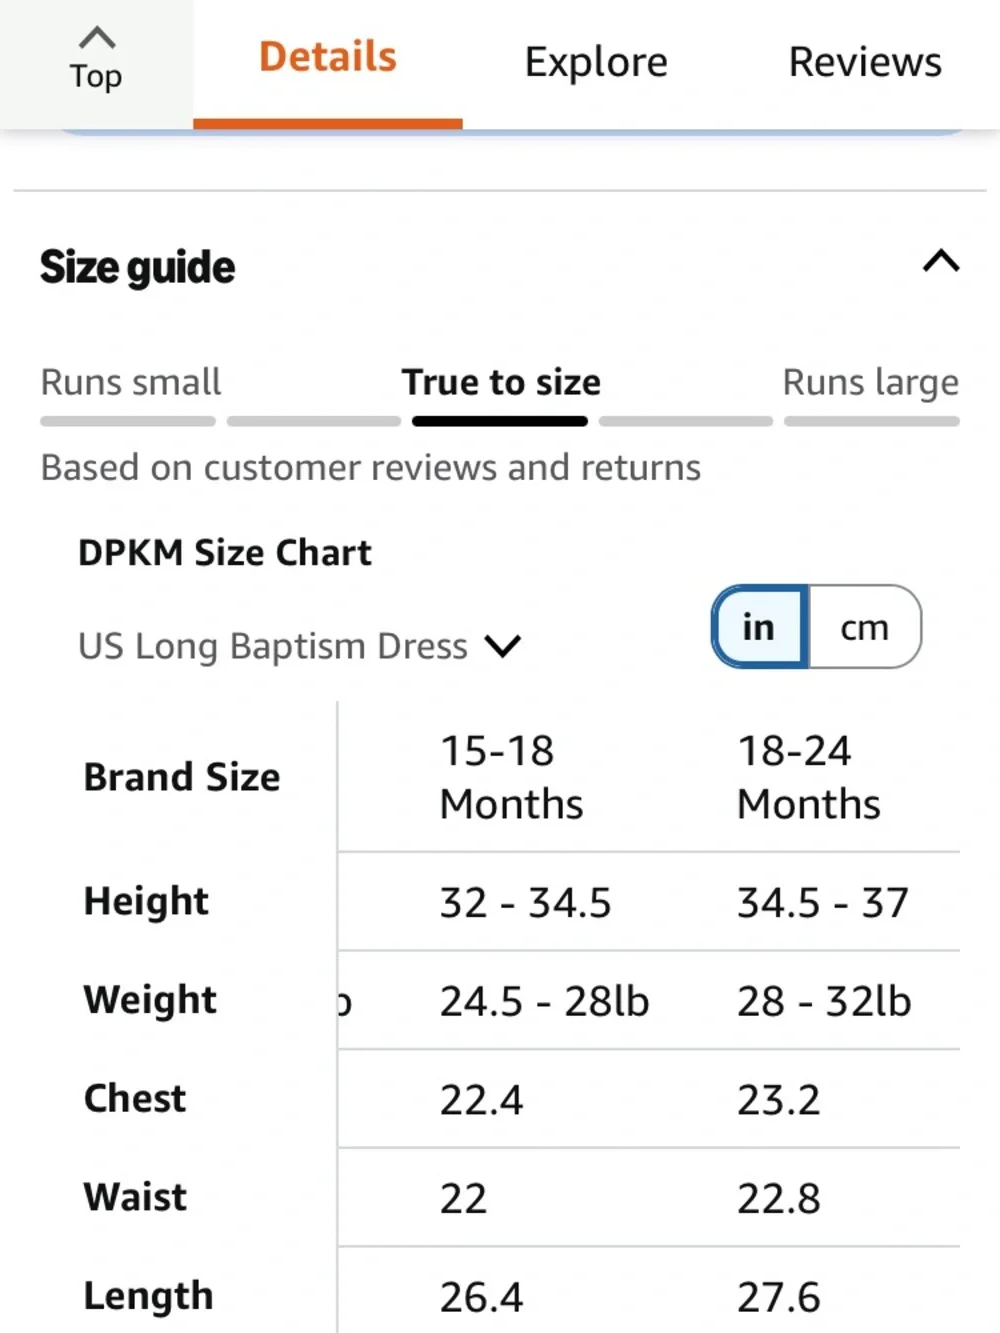Click chest value 22.4
The image size is (1000, 1333).
[x=481, y=1100]
